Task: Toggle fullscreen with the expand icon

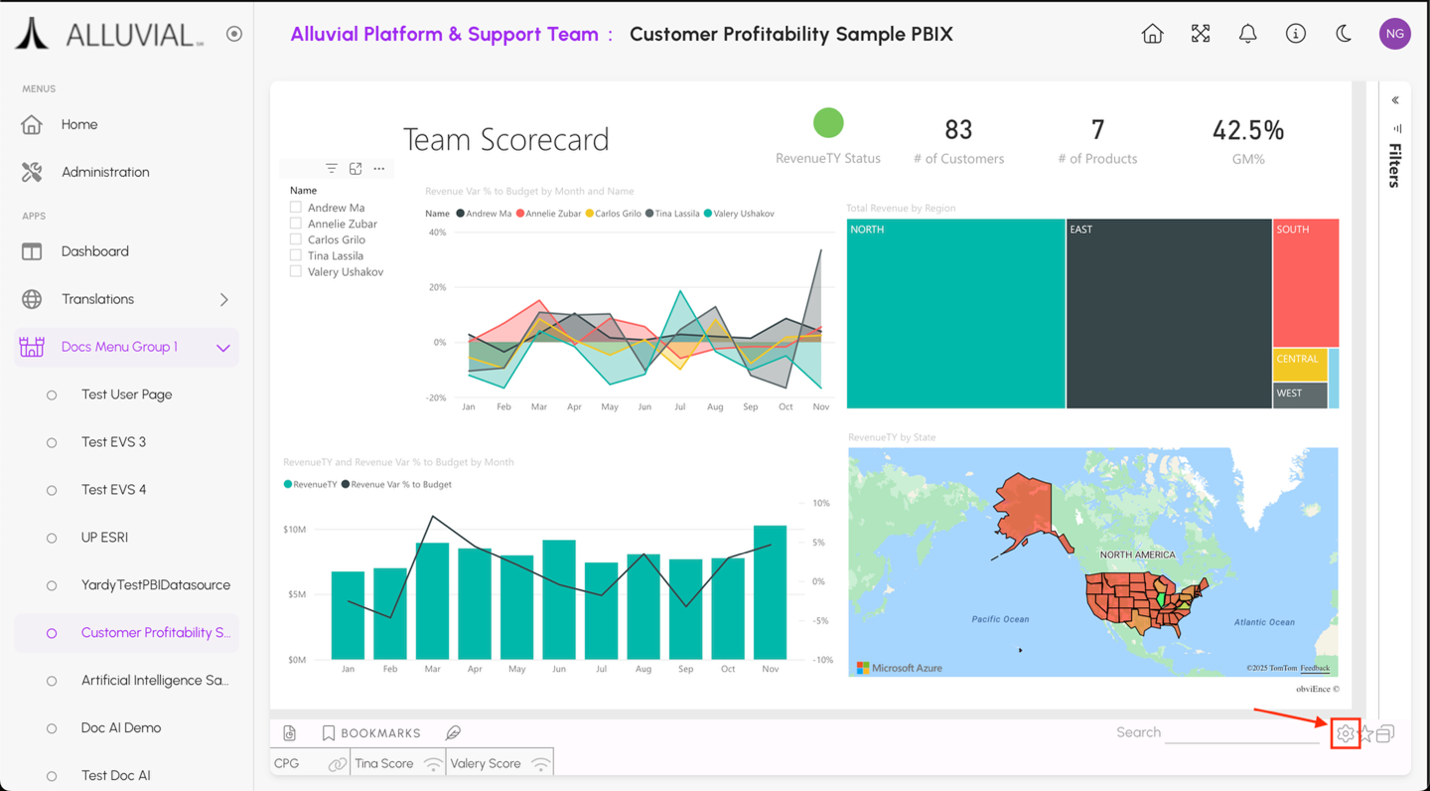Action: pos(1200,34)
